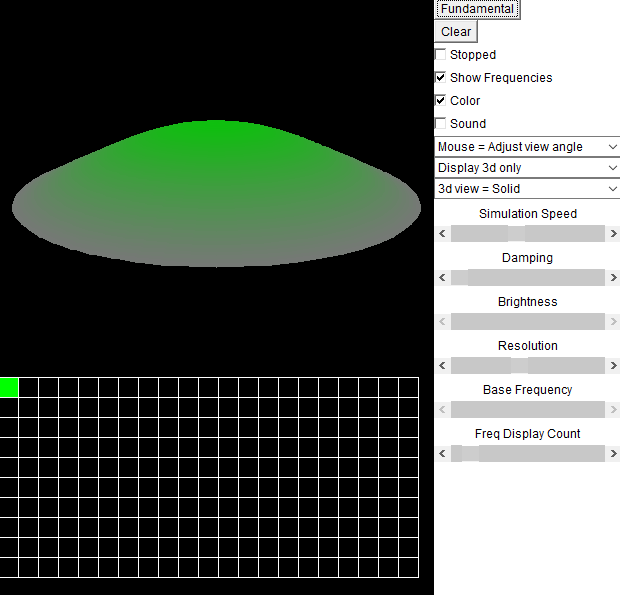Open the Mouse = Adjust view angle dropdown
620x595 pixels.
(527, 147)
